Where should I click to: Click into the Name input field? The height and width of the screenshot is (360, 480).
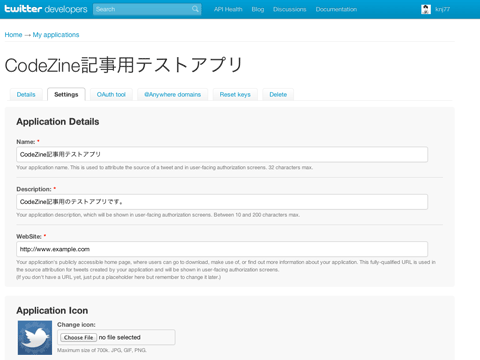(x=222, y=154)
